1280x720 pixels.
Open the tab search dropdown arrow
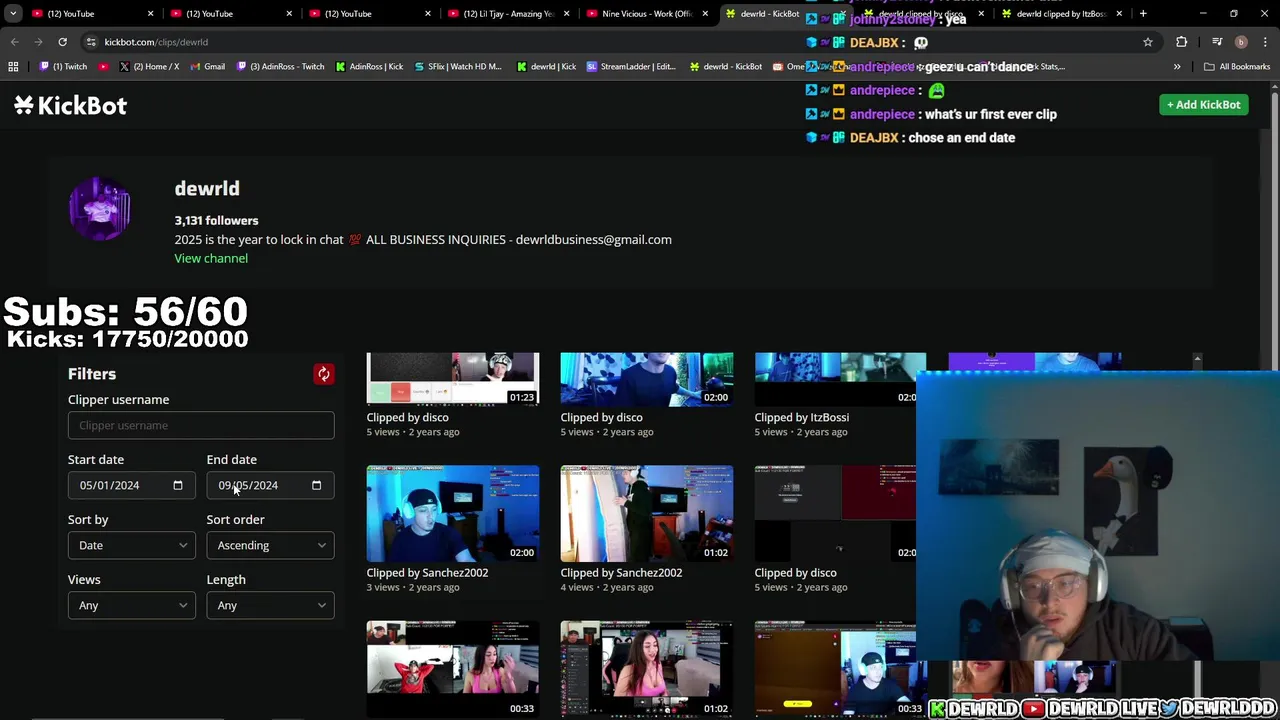click(x=13, y=13)
